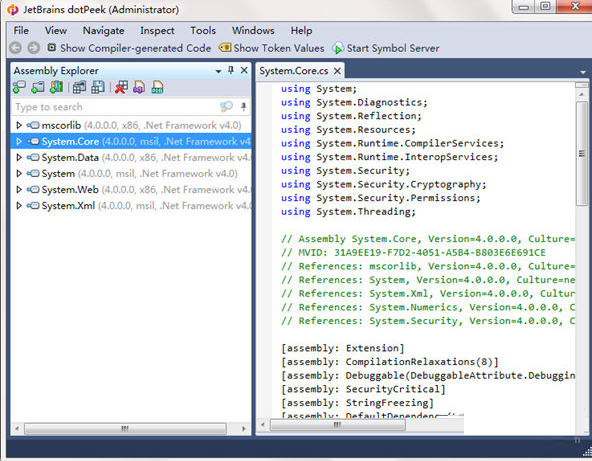The width and height of the screenshot is (592, 461).
Task: Click Start Symbol Server
Action: click(x=385, y=48)
